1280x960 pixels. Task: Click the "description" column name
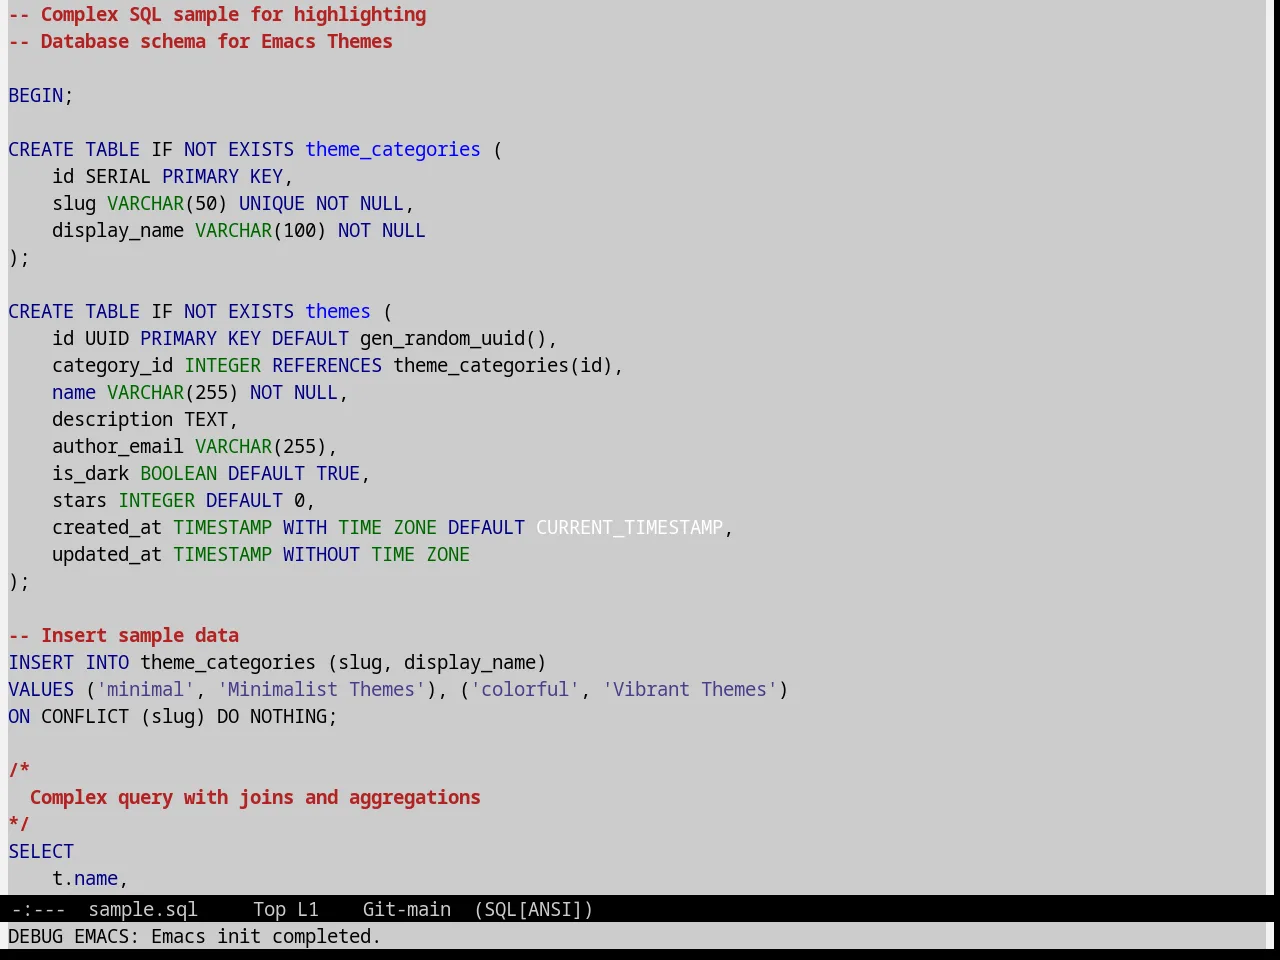(113, 420)
